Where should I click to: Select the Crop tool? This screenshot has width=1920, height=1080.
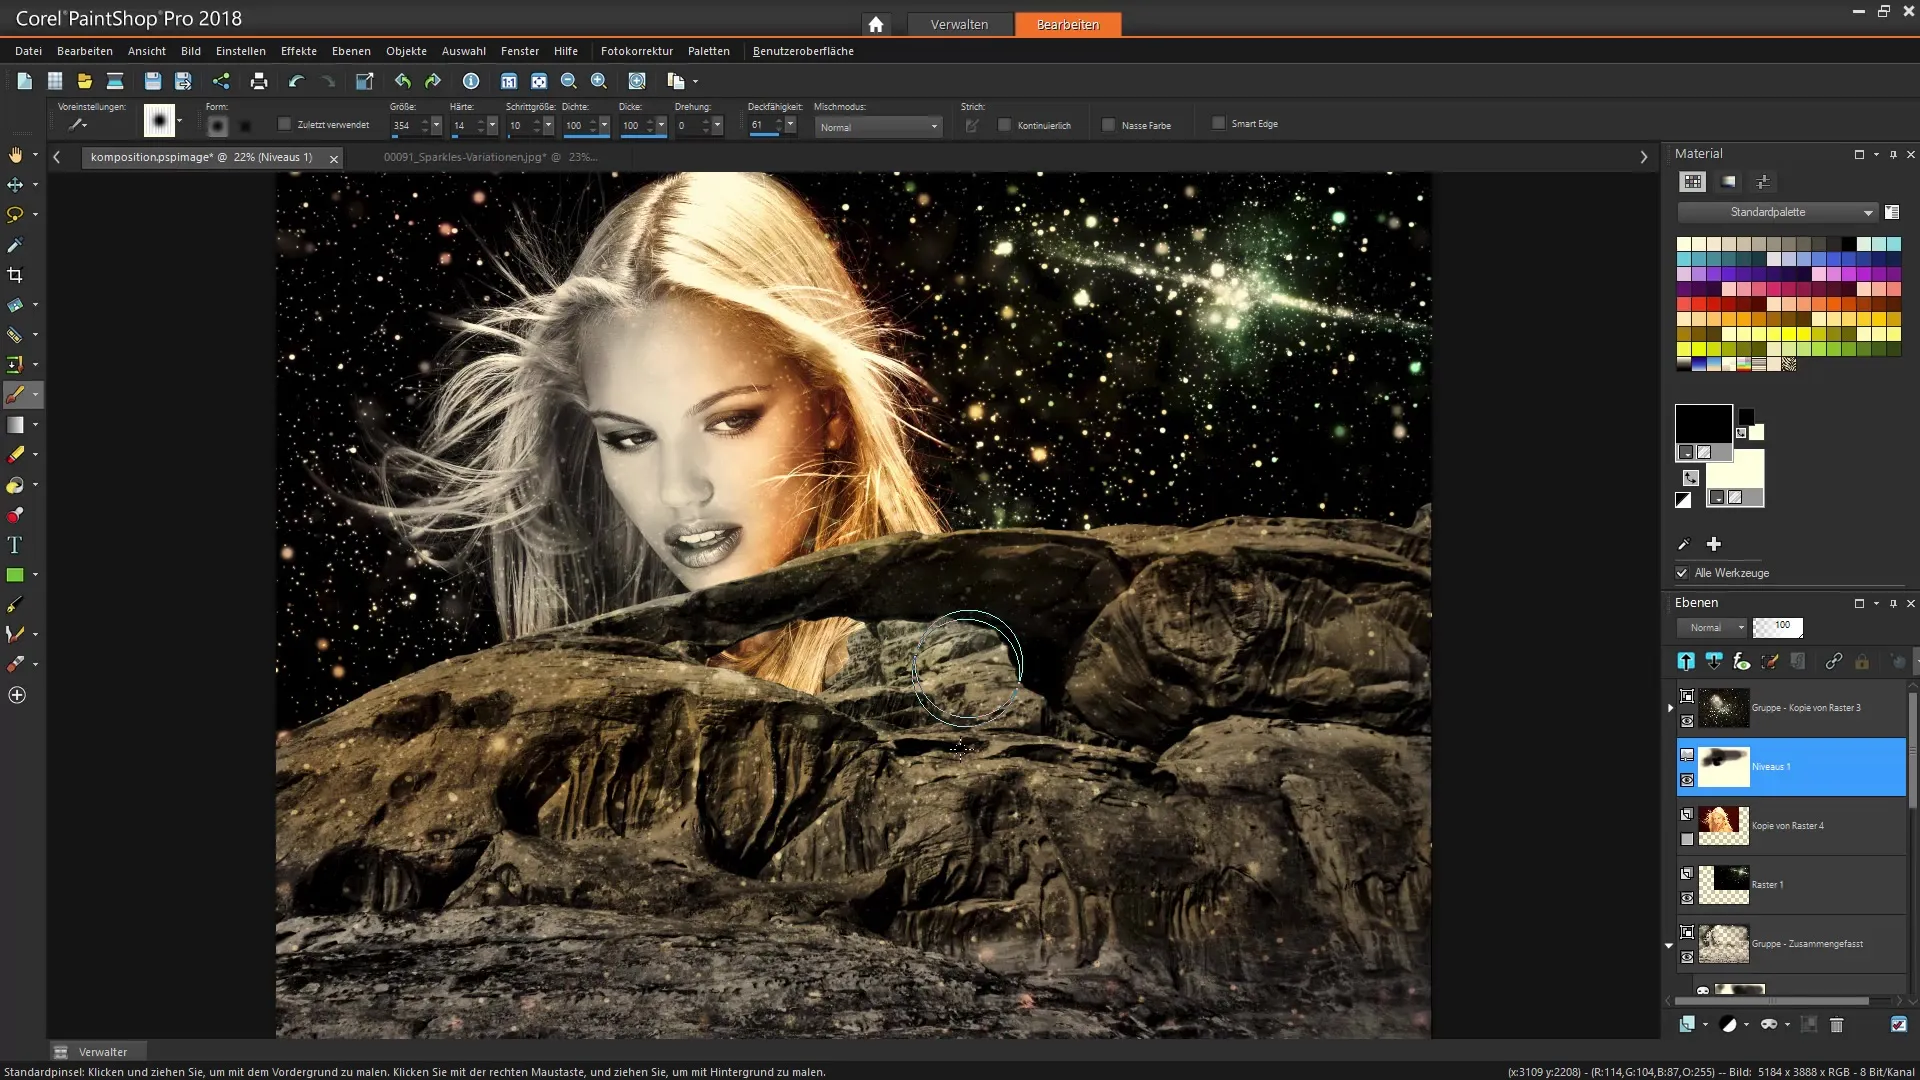point(15,275)
